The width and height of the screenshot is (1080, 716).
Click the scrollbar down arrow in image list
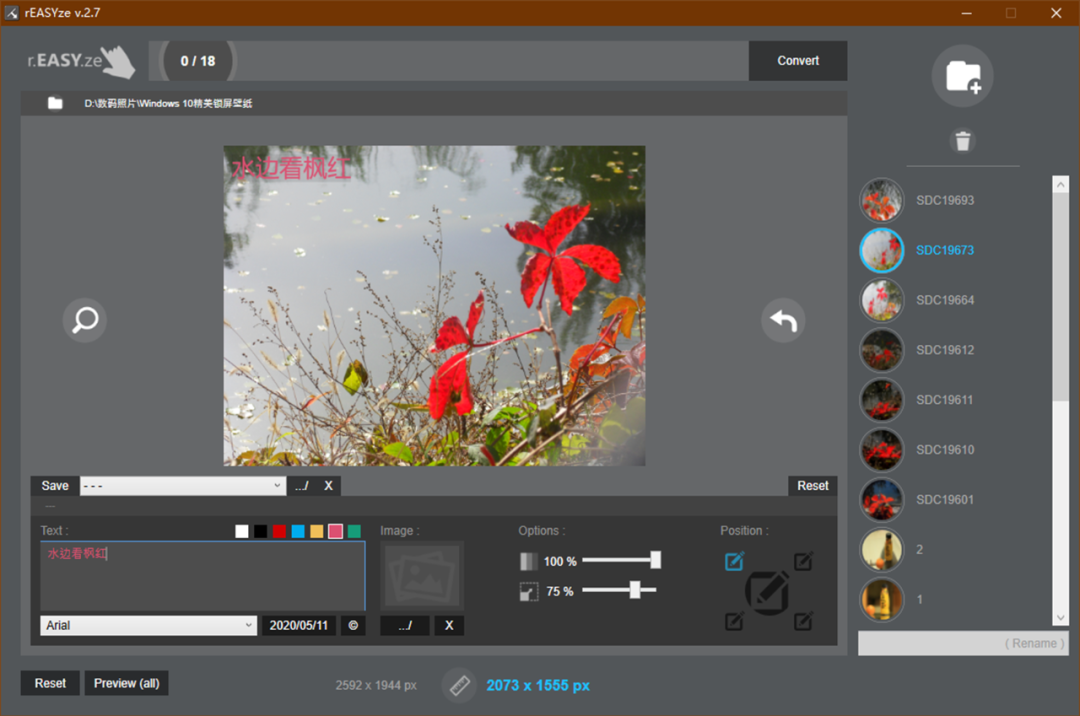[1061, 618]
